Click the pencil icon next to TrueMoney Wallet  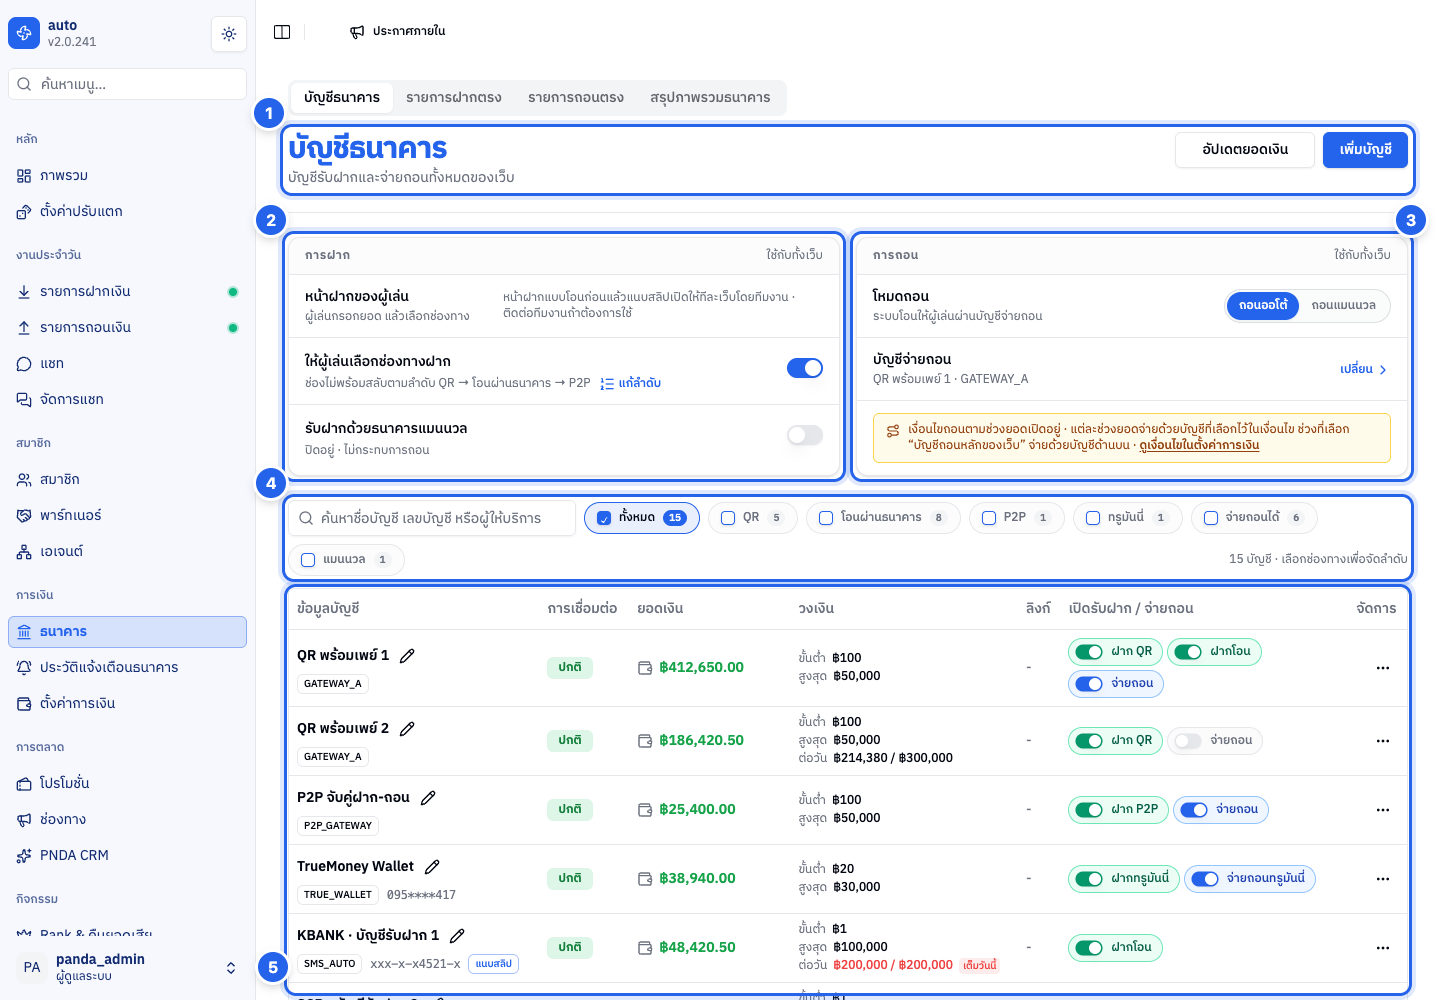coord(432,867)
